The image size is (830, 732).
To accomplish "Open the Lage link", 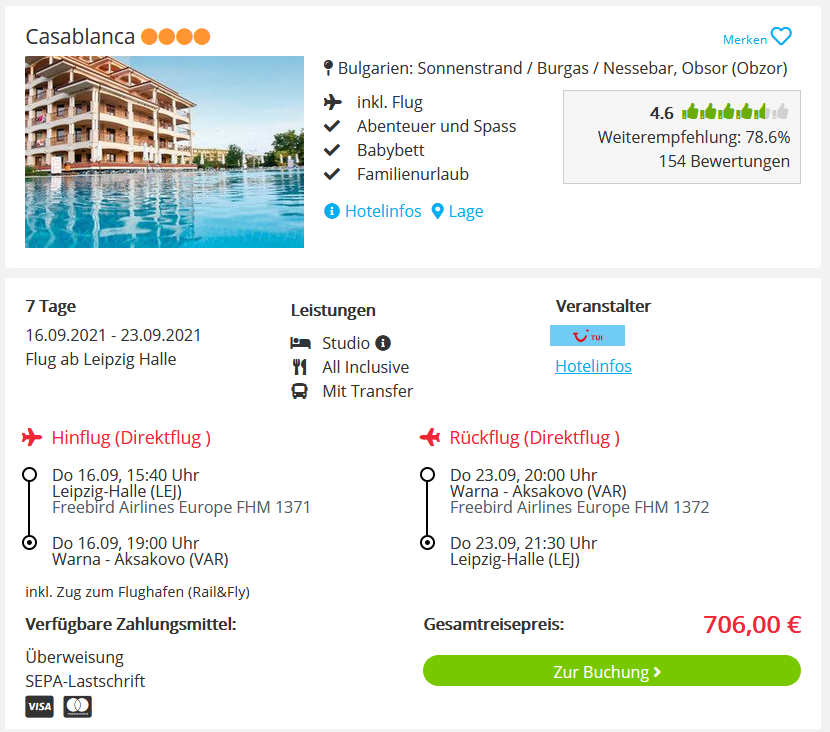I will [x=466, y=211].
